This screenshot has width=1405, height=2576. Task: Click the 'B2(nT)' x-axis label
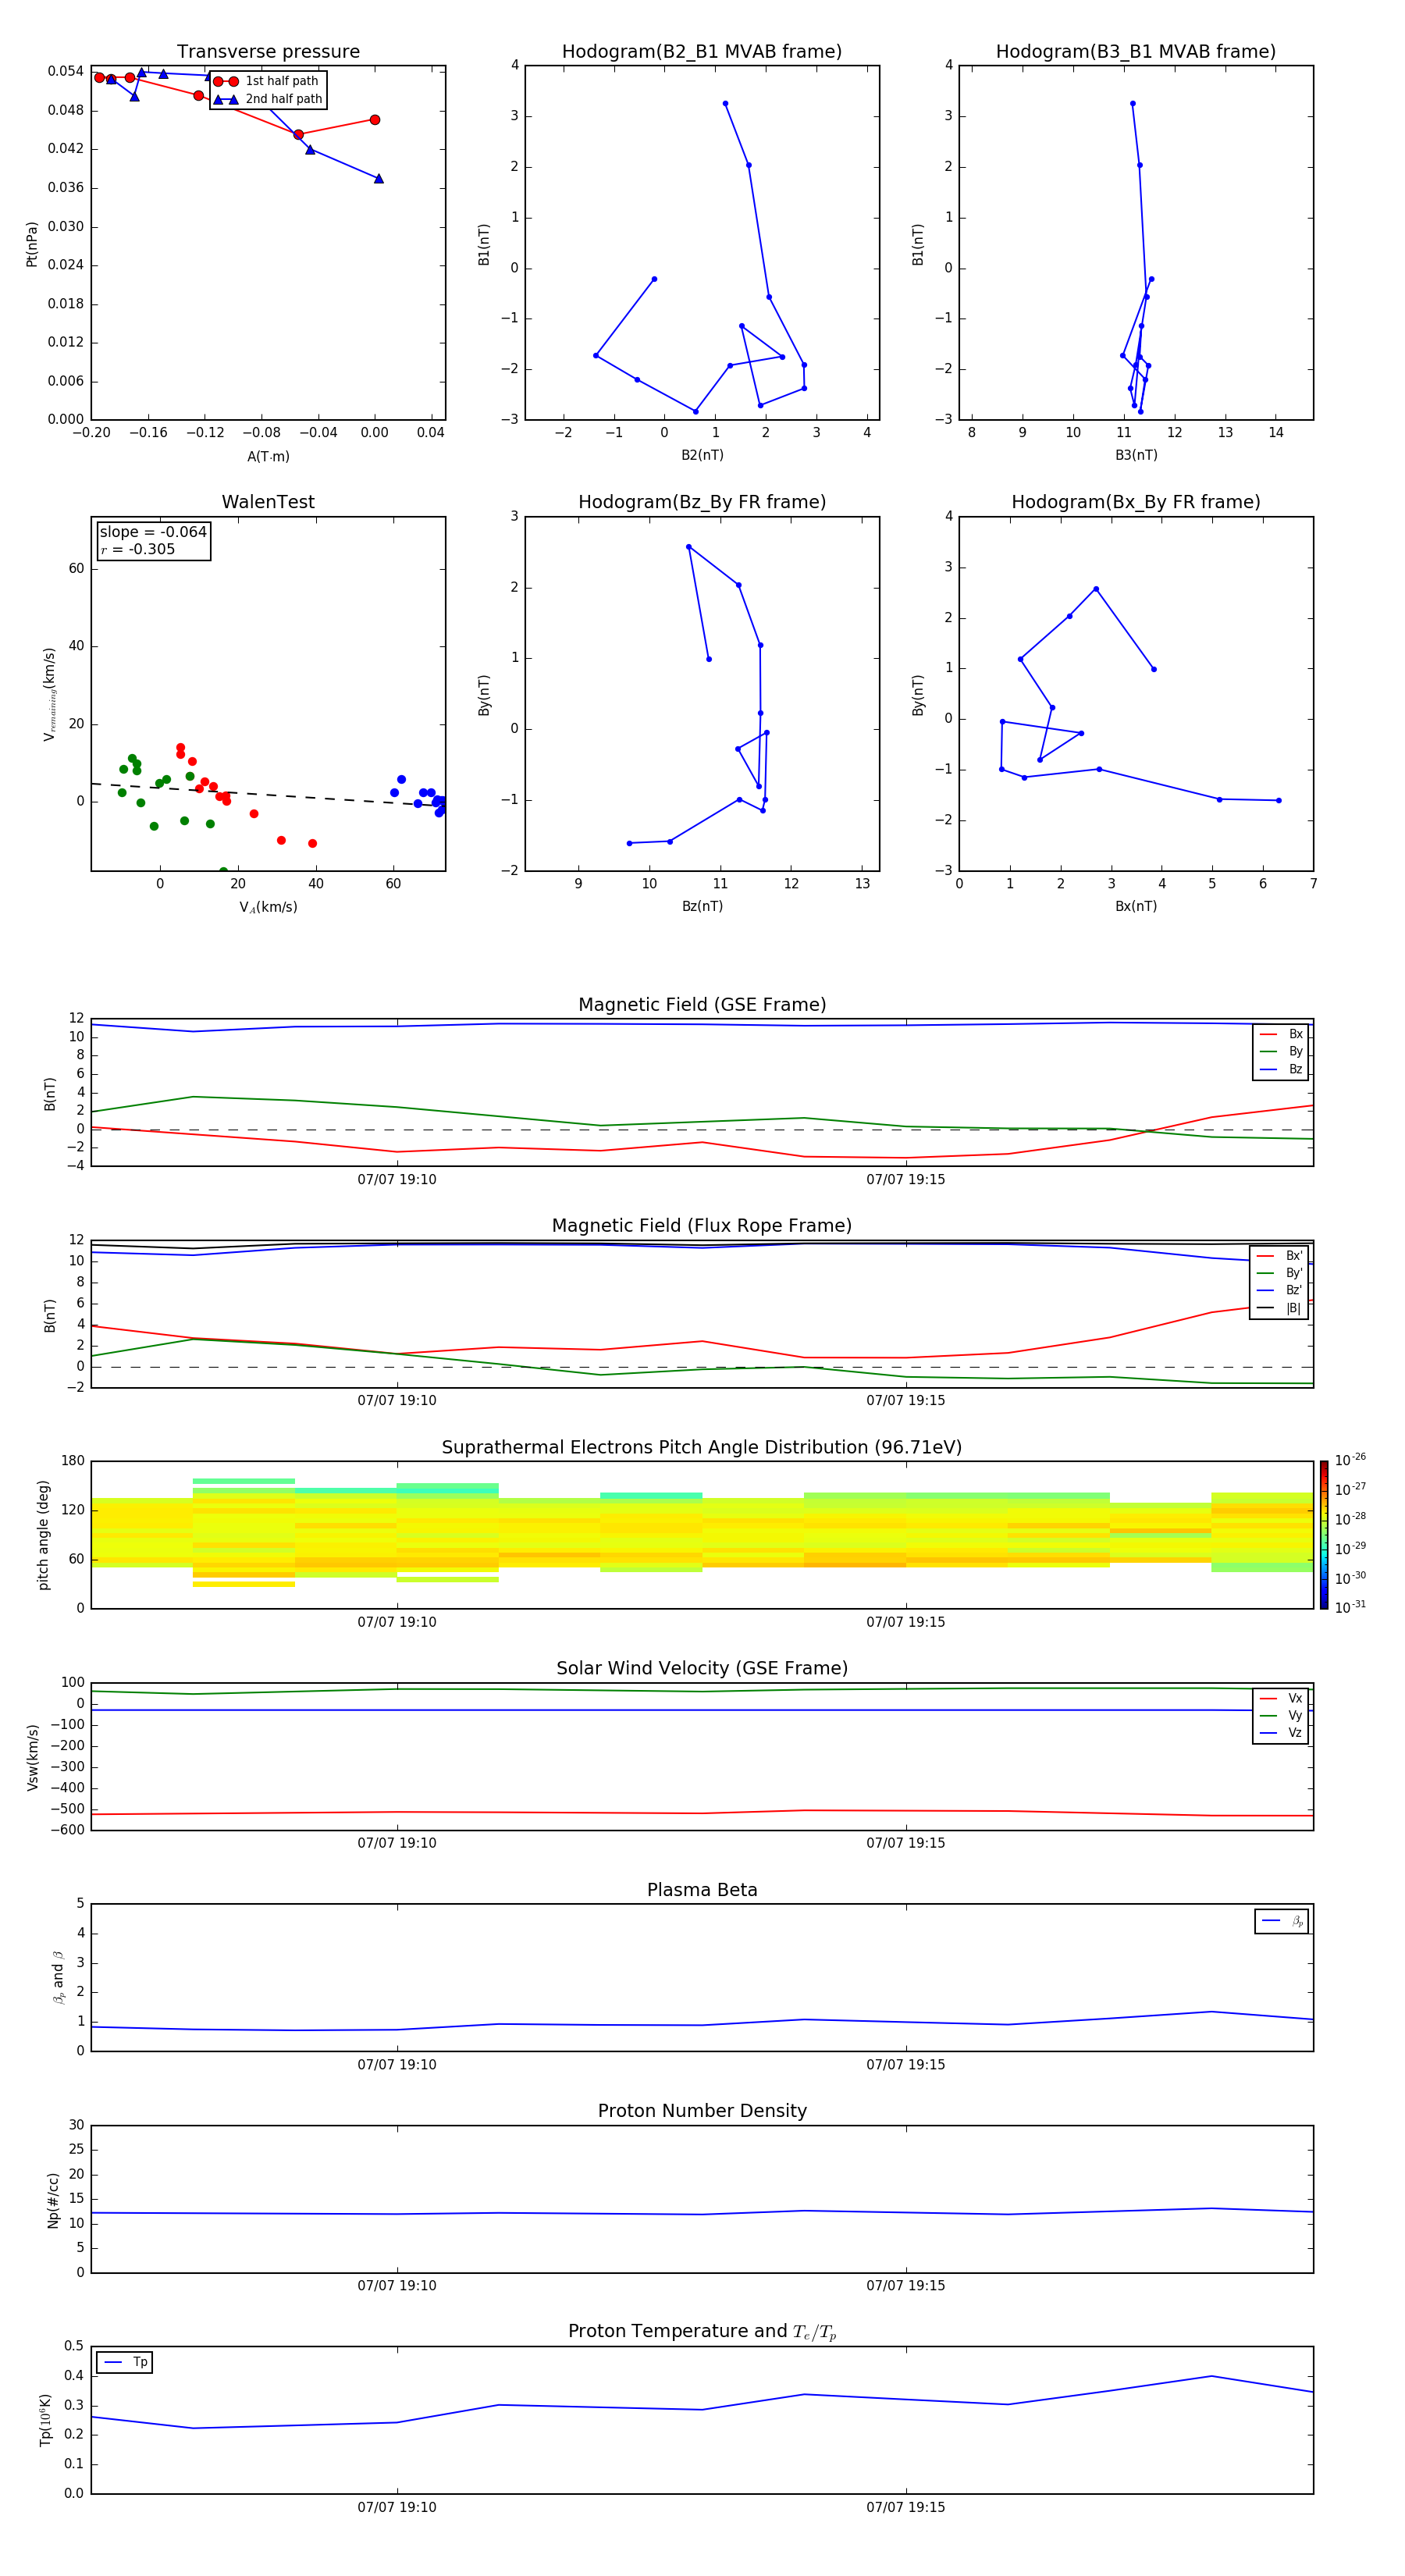pos(702,455)
